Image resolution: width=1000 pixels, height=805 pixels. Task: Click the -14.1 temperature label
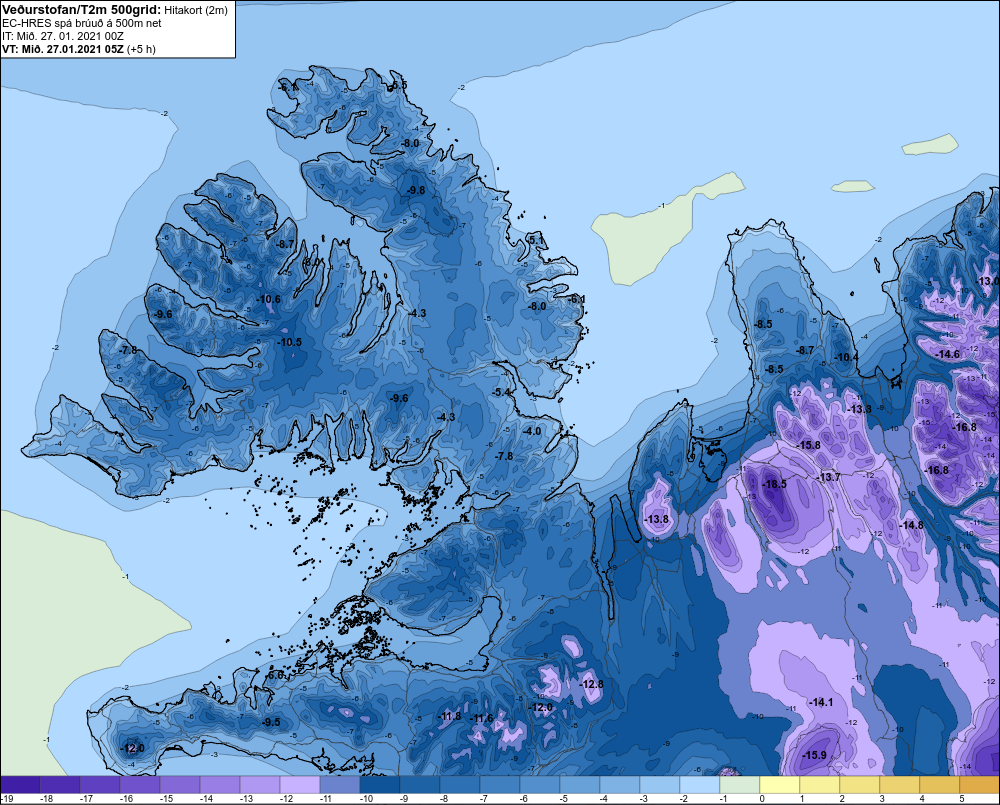(x=821, y=702)
